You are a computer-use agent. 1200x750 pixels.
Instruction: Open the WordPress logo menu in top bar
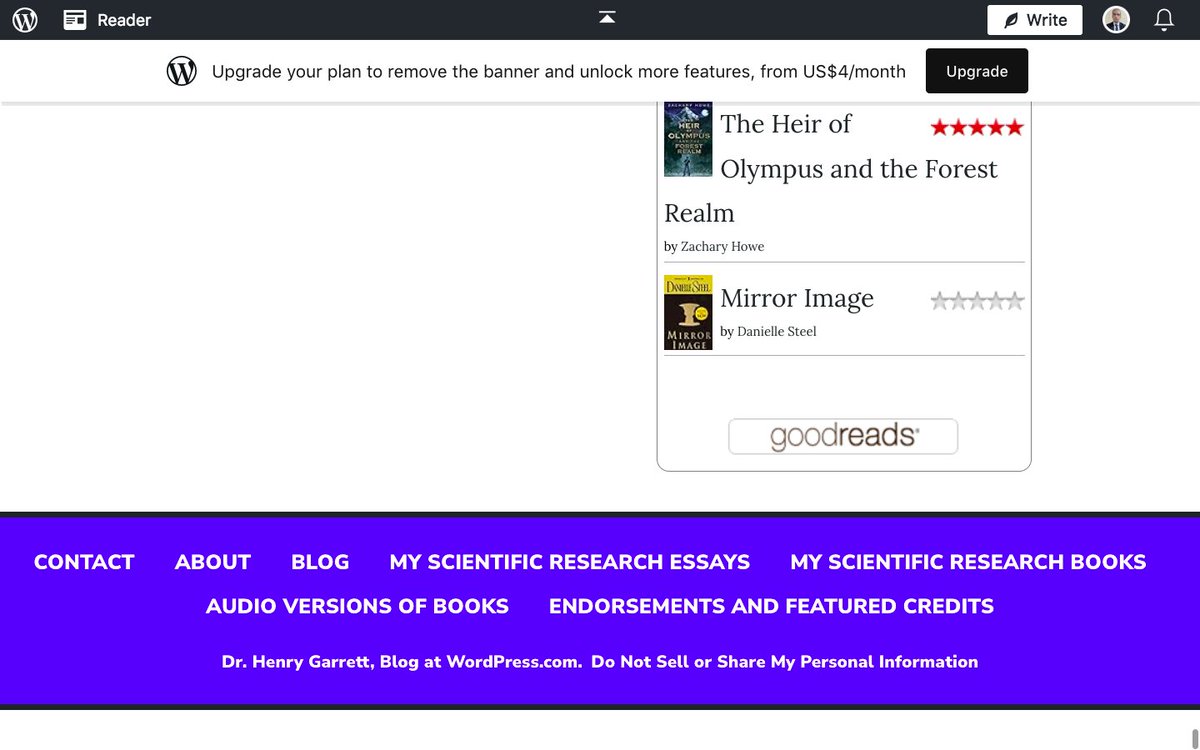(x=25, y=19)
